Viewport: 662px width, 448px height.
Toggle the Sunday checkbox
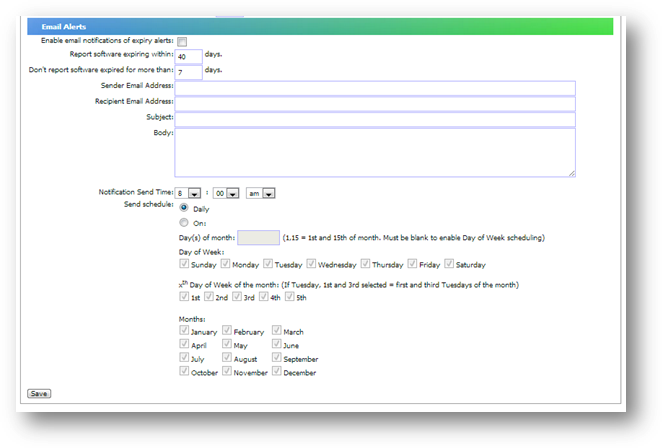point(184,264)
